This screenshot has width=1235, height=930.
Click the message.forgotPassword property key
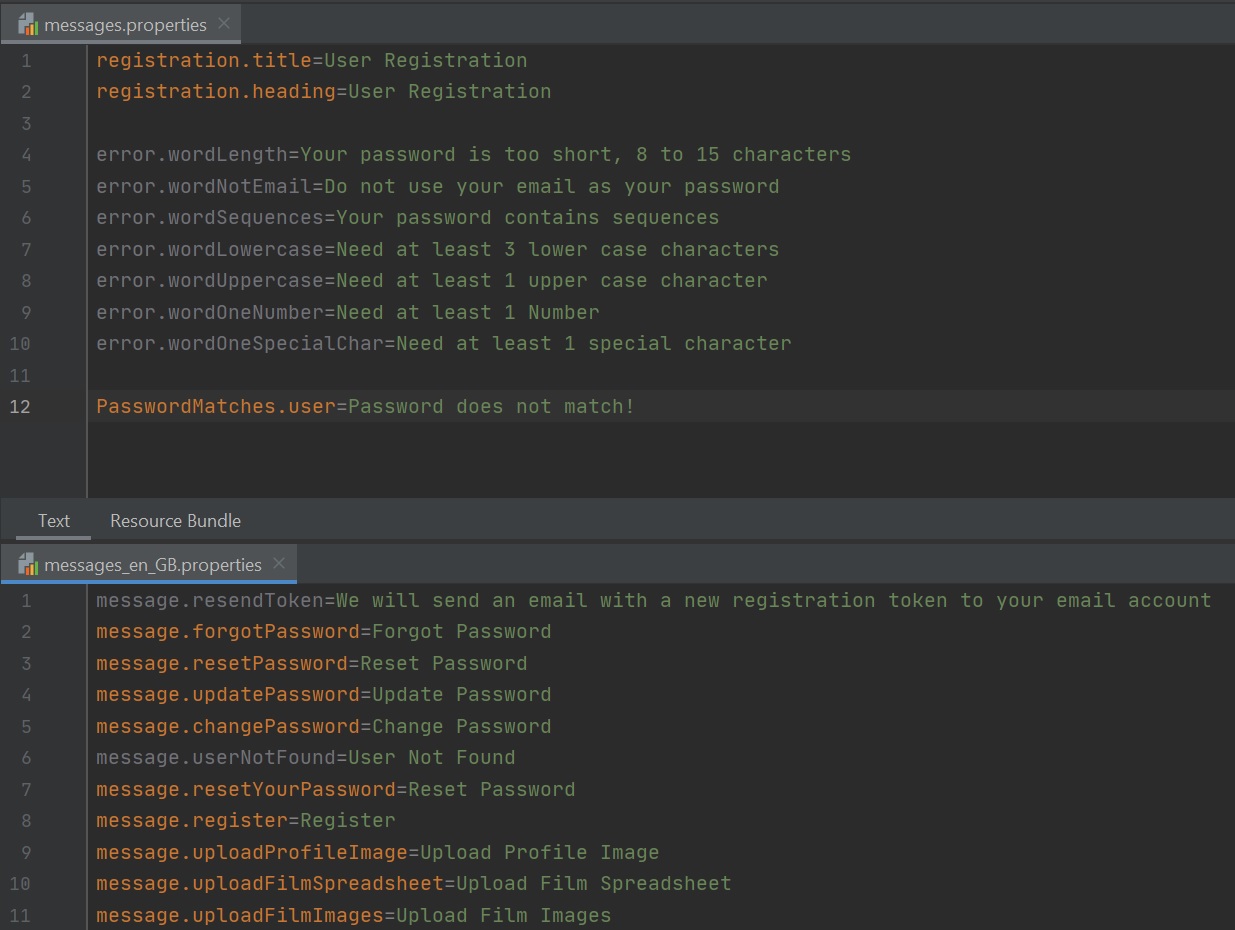click(227, 632)
